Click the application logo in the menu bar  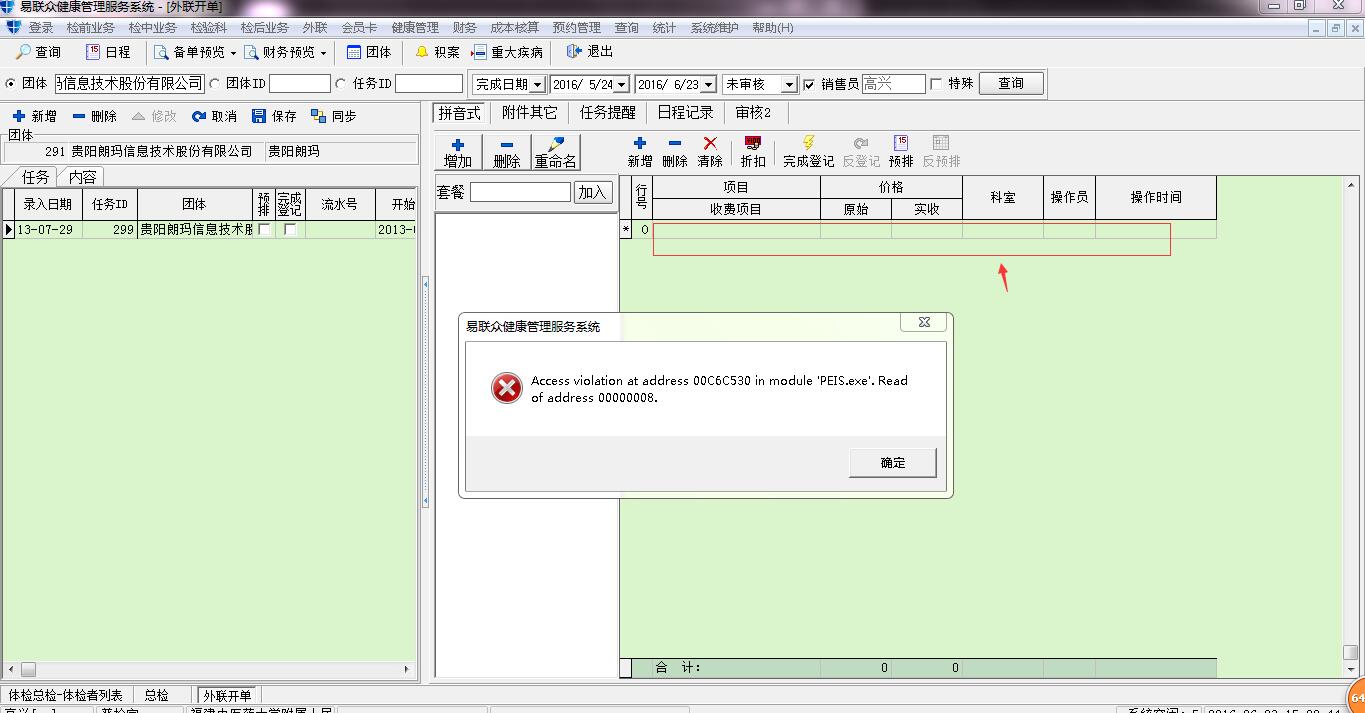pyautogui.click(x=13, y=27)
